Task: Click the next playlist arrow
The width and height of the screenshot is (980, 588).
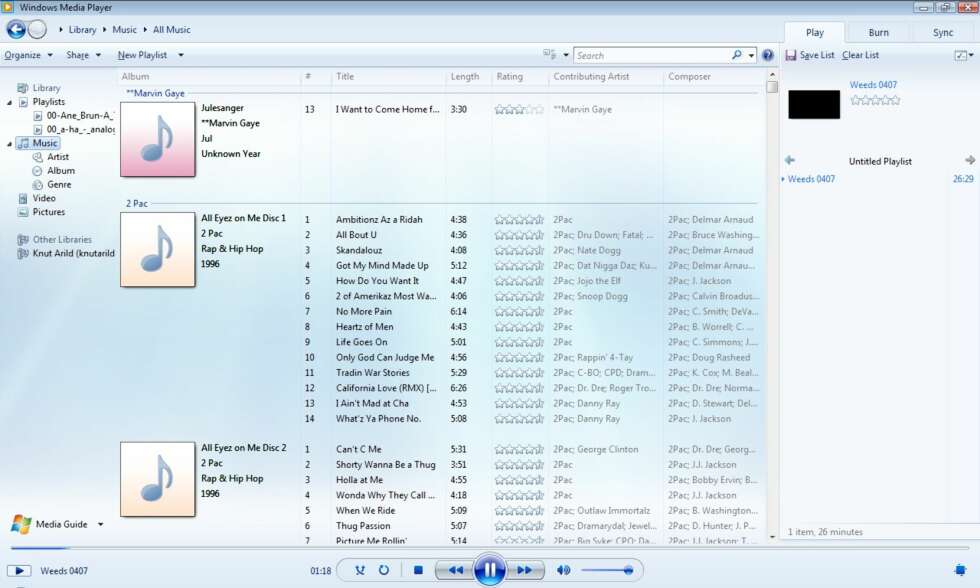Action: (x=969, y=161)
